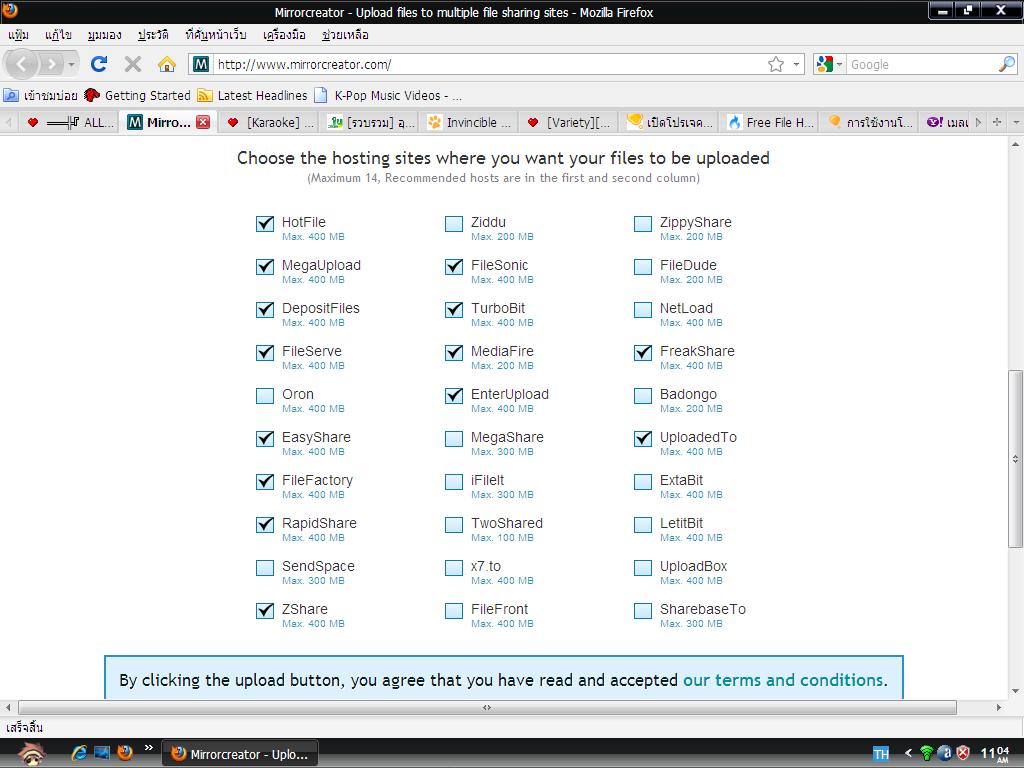Click the browser Forward arrow button

pos(51,64)
